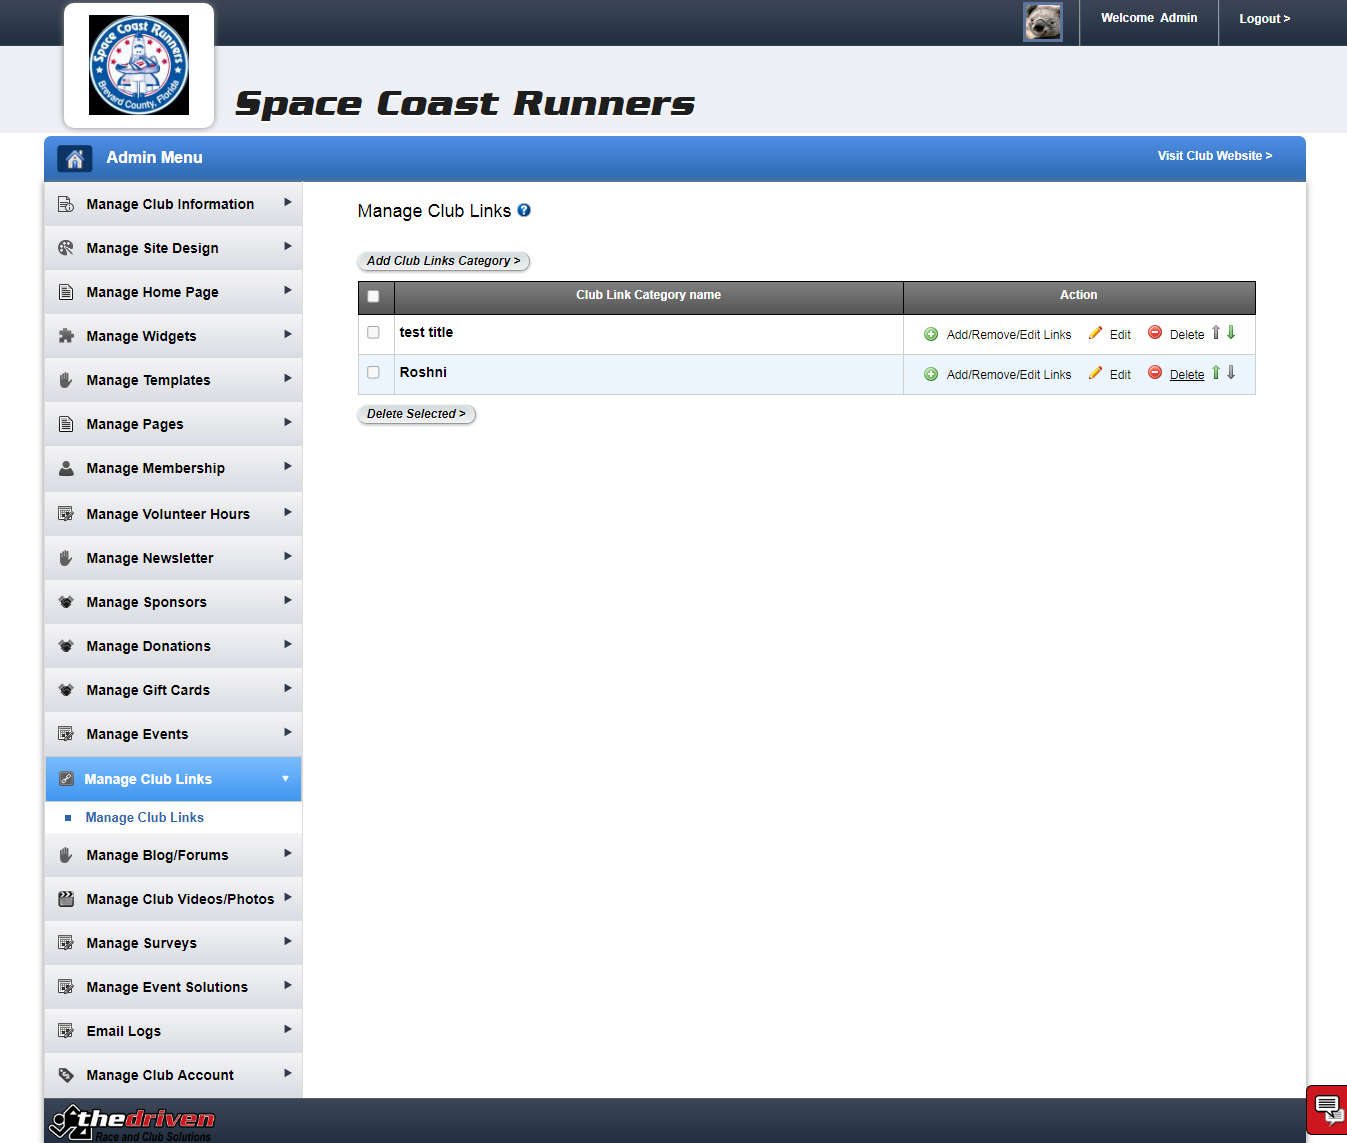Viewport: 1347px width, 1143px height.
Task: Open the live chat icon at bottom right
Action: tap(1328, 1109)
